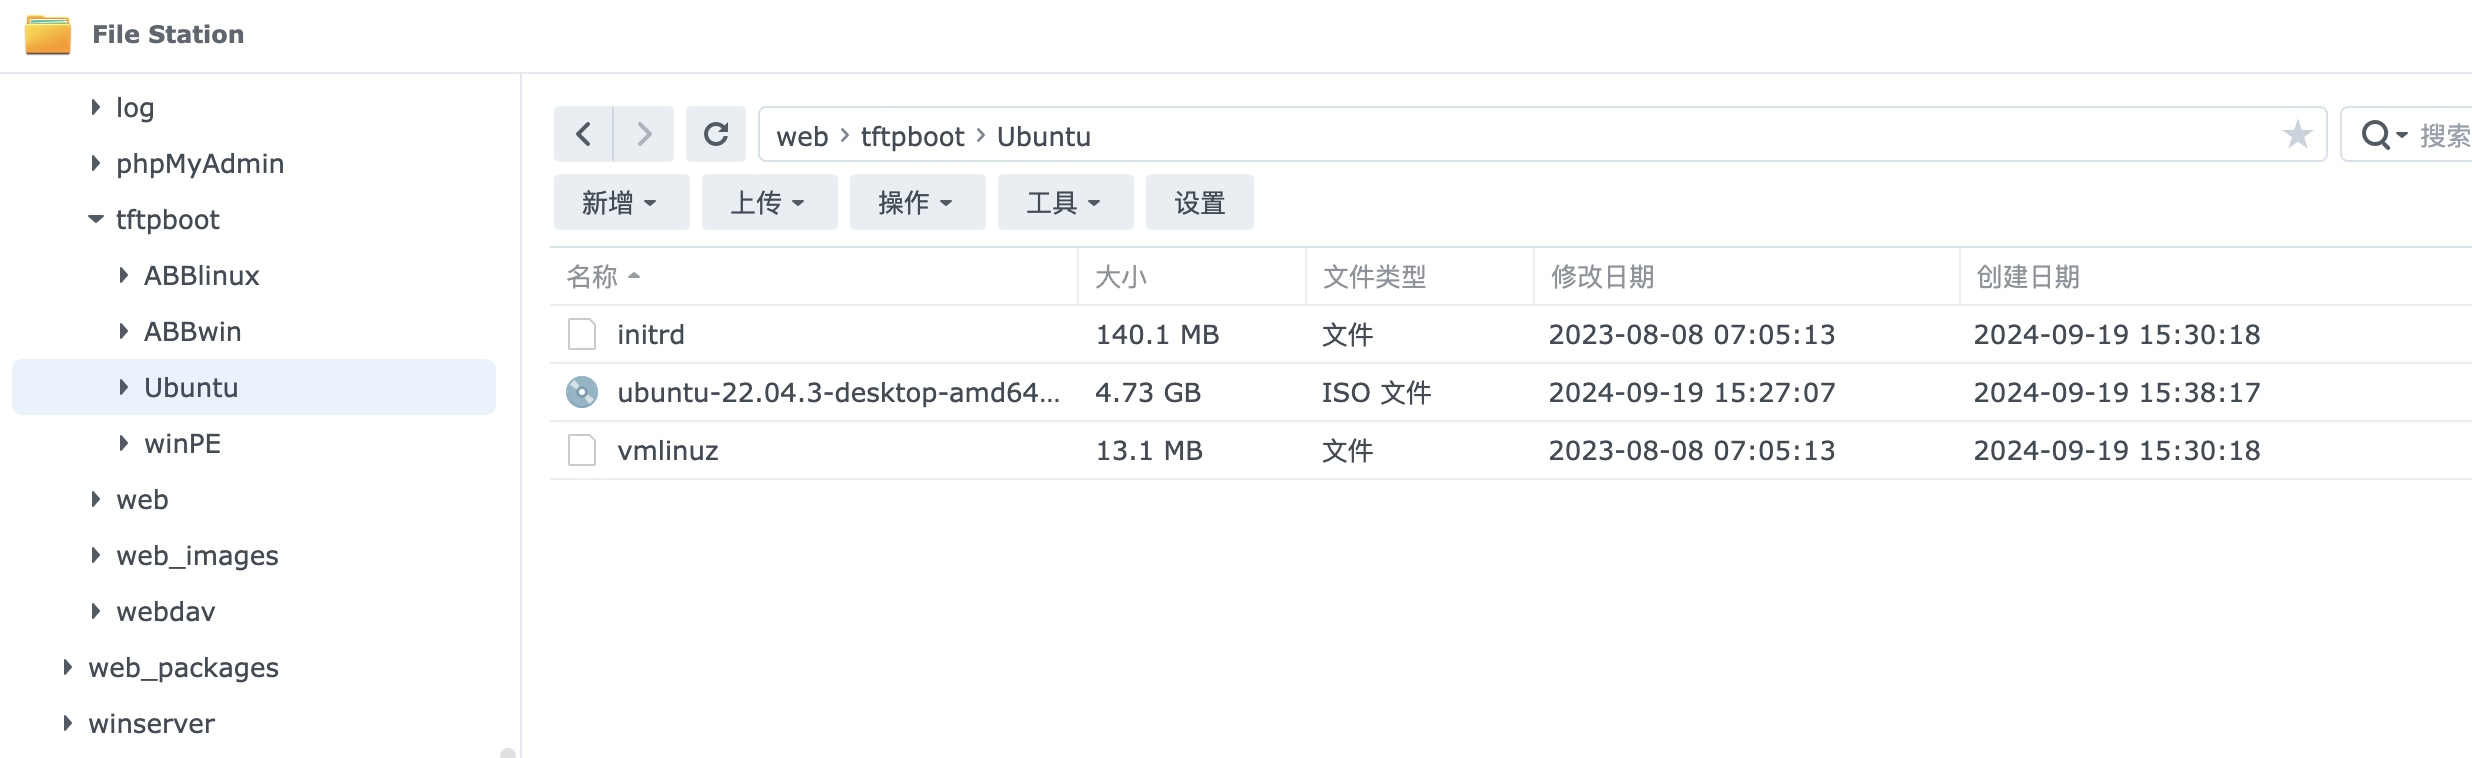Click the tftpboot breadcrumb in path bar
This screenshot has height=758, width=2472.
coord(912,136)
